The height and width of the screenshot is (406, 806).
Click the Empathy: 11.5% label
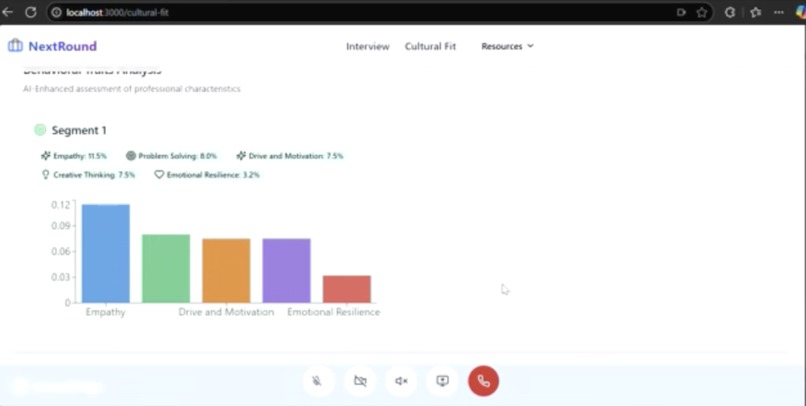[80, 156]
